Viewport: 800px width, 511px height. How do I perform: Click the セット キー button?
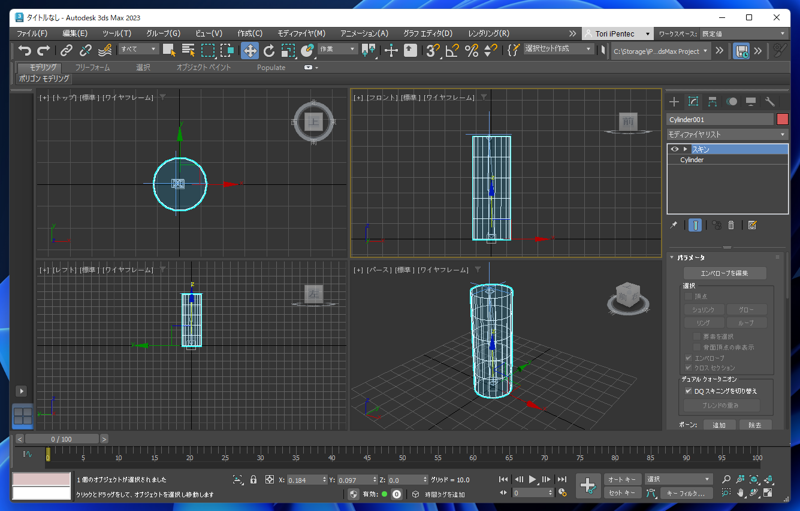(x=621, y=493)
